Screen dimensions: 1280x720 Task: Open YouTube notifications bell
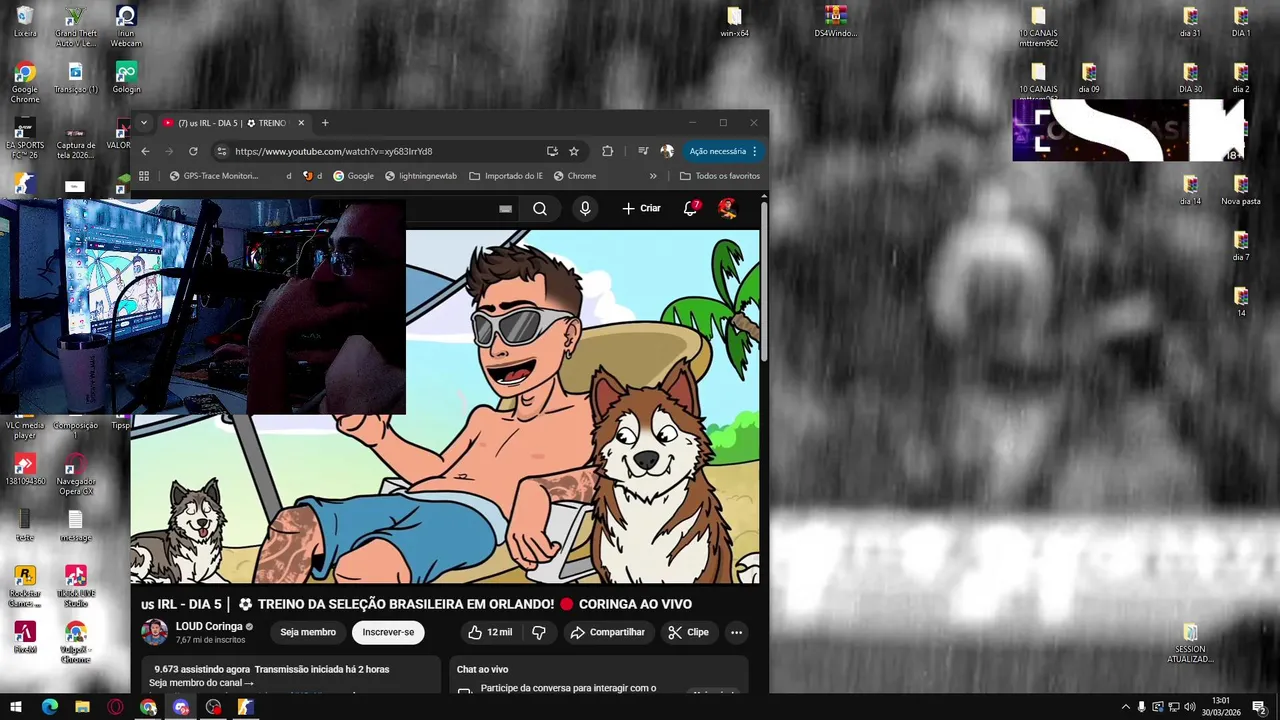point(690,208)
